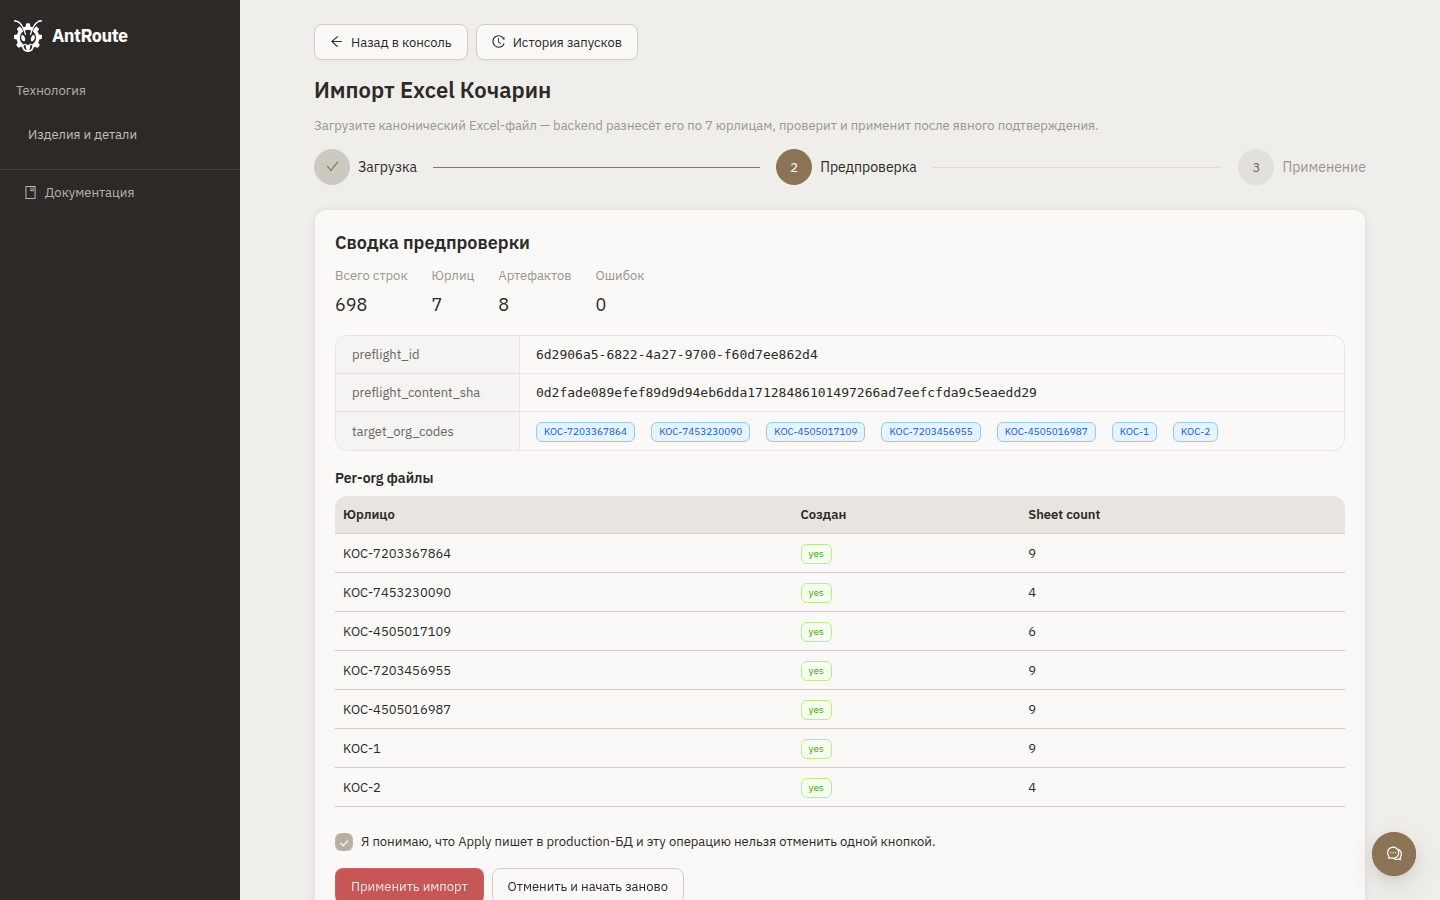Click the КОС-2 org code tag
The image size is (1440, 900).
(x=1195, y=432)
